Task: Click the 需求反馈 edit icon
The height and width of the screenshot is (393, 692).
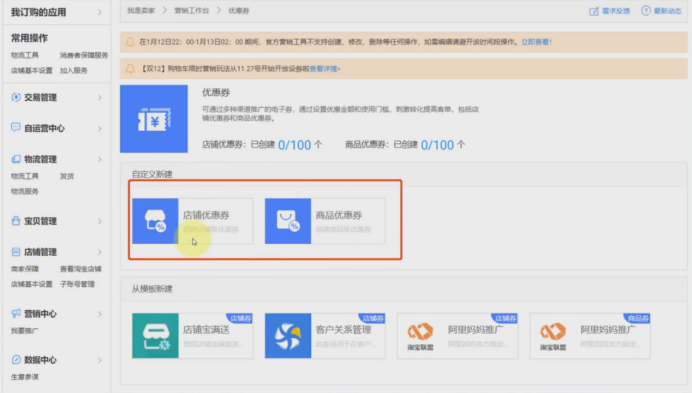Action: (x=594, y=11)
